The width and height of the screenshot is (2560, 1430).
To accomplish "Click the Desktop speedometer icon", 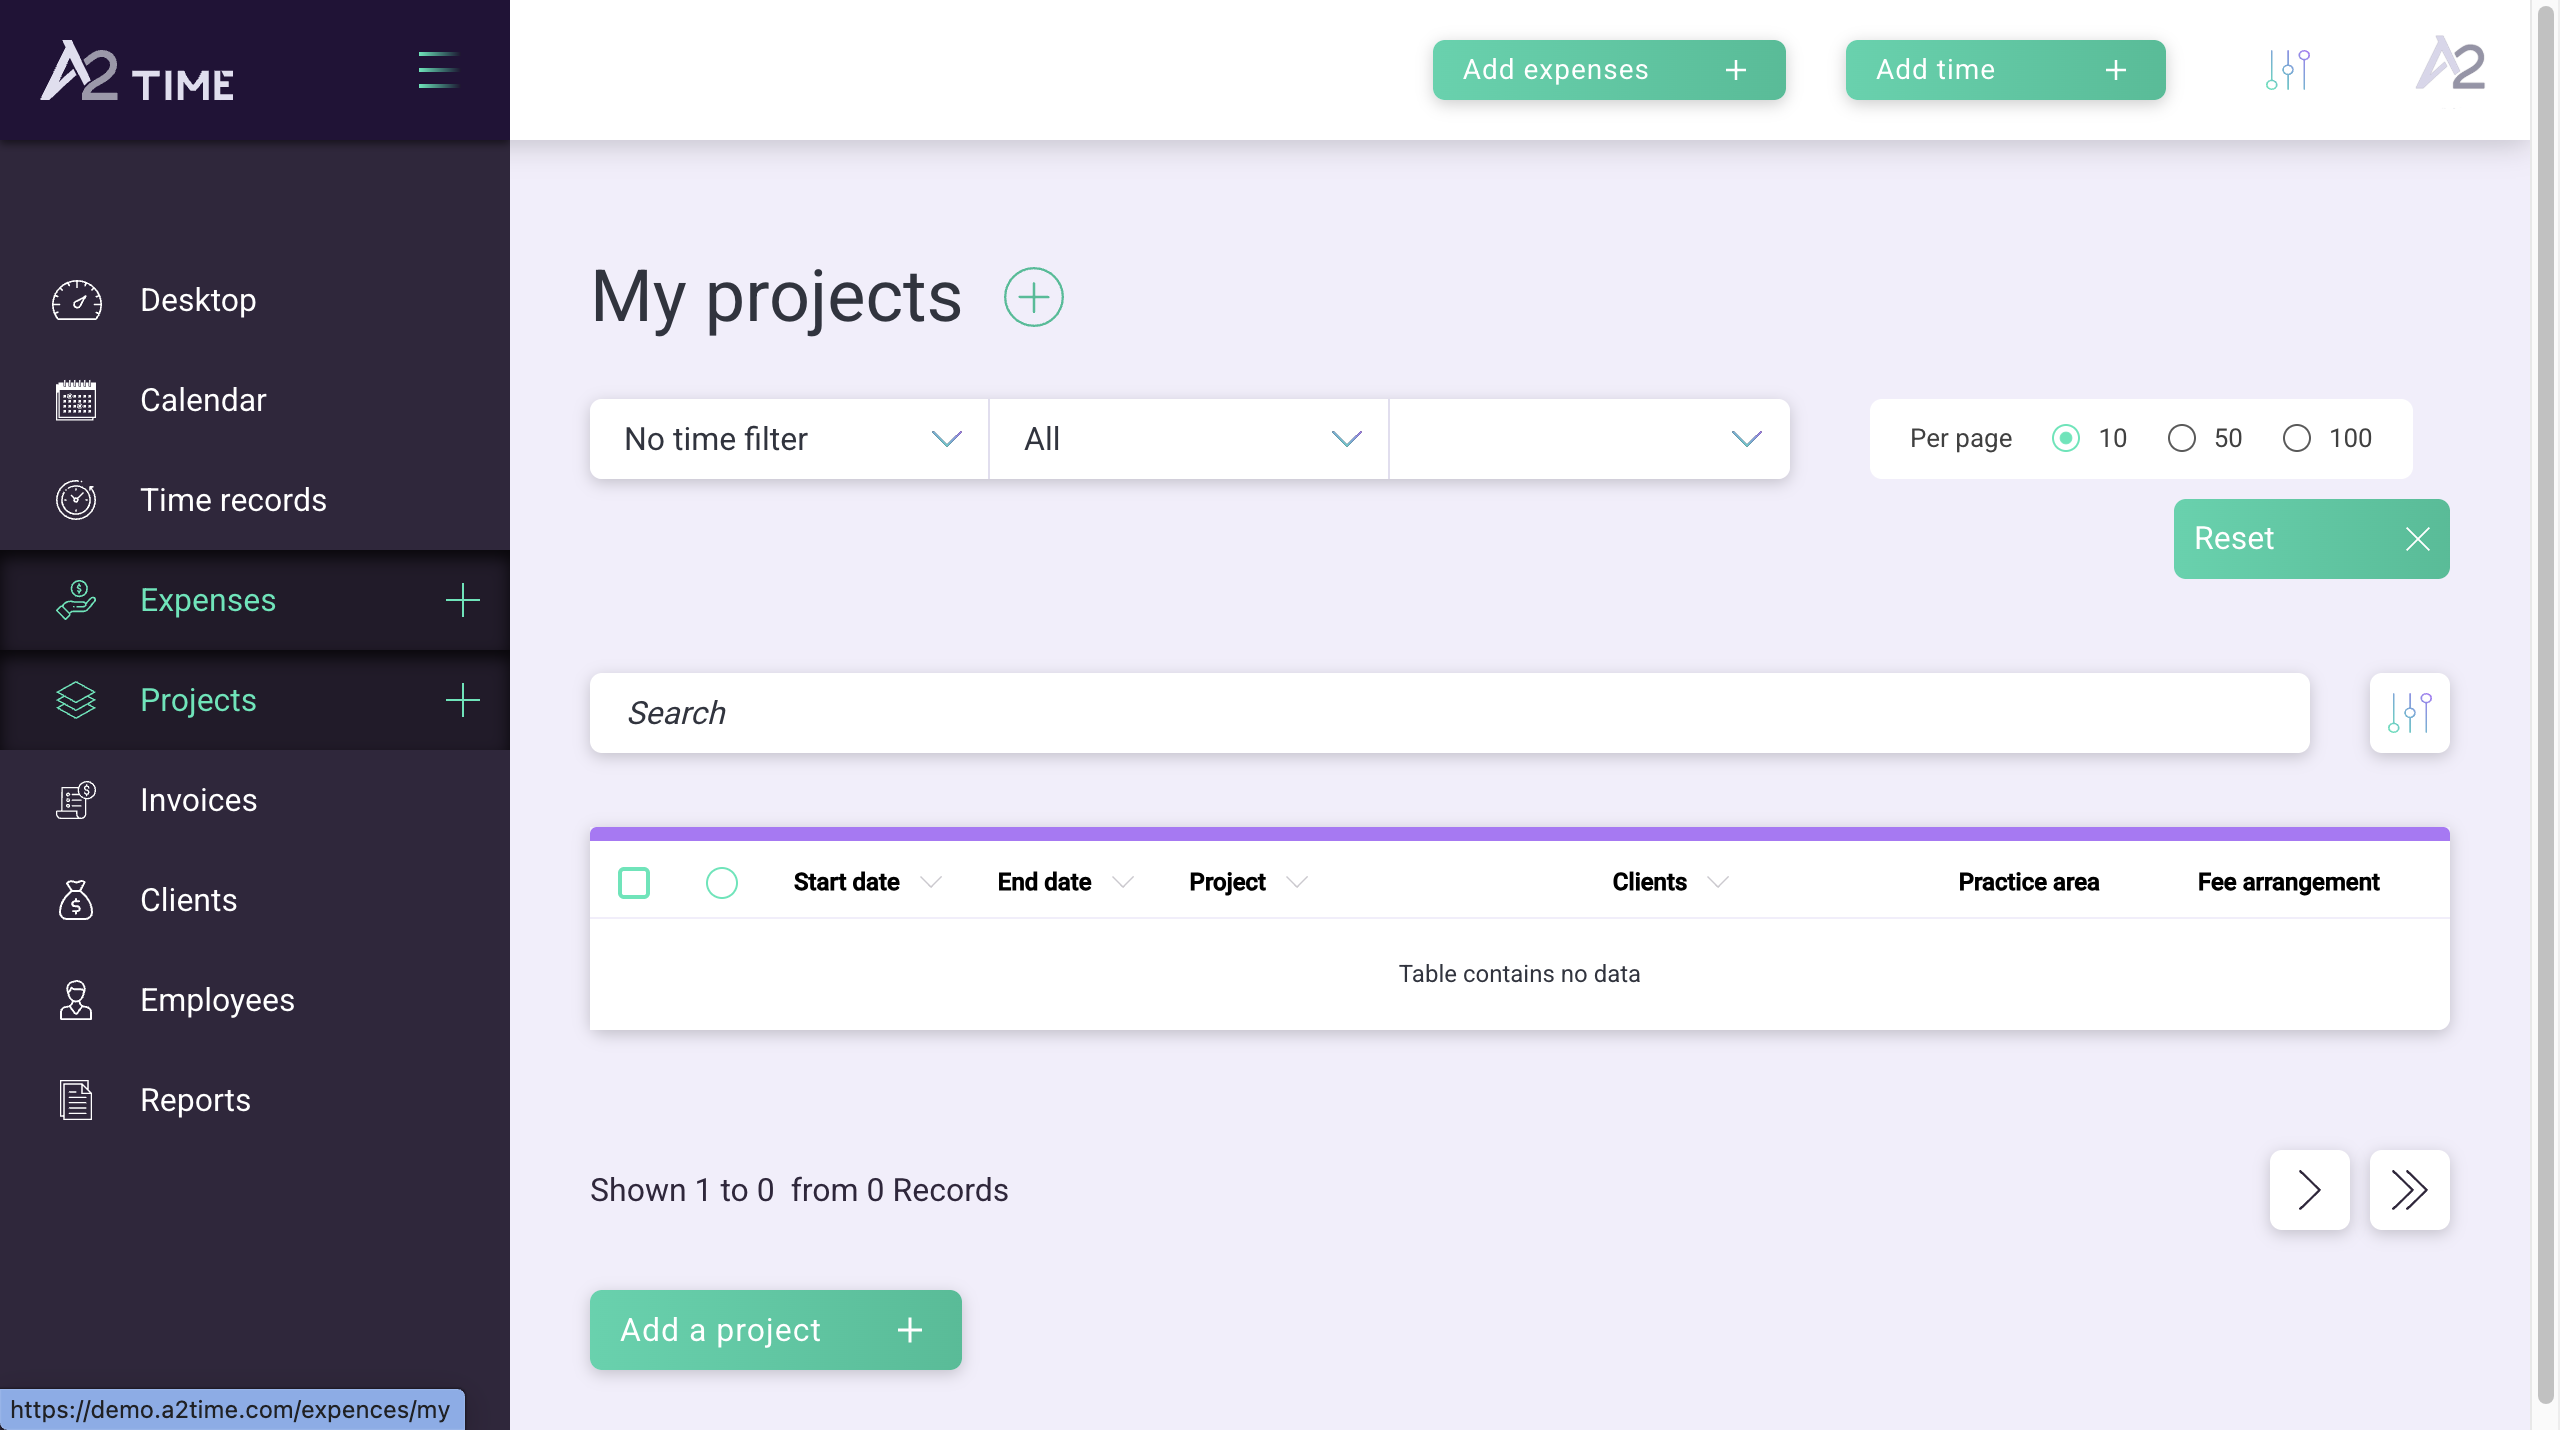I will tap(76, 300).
